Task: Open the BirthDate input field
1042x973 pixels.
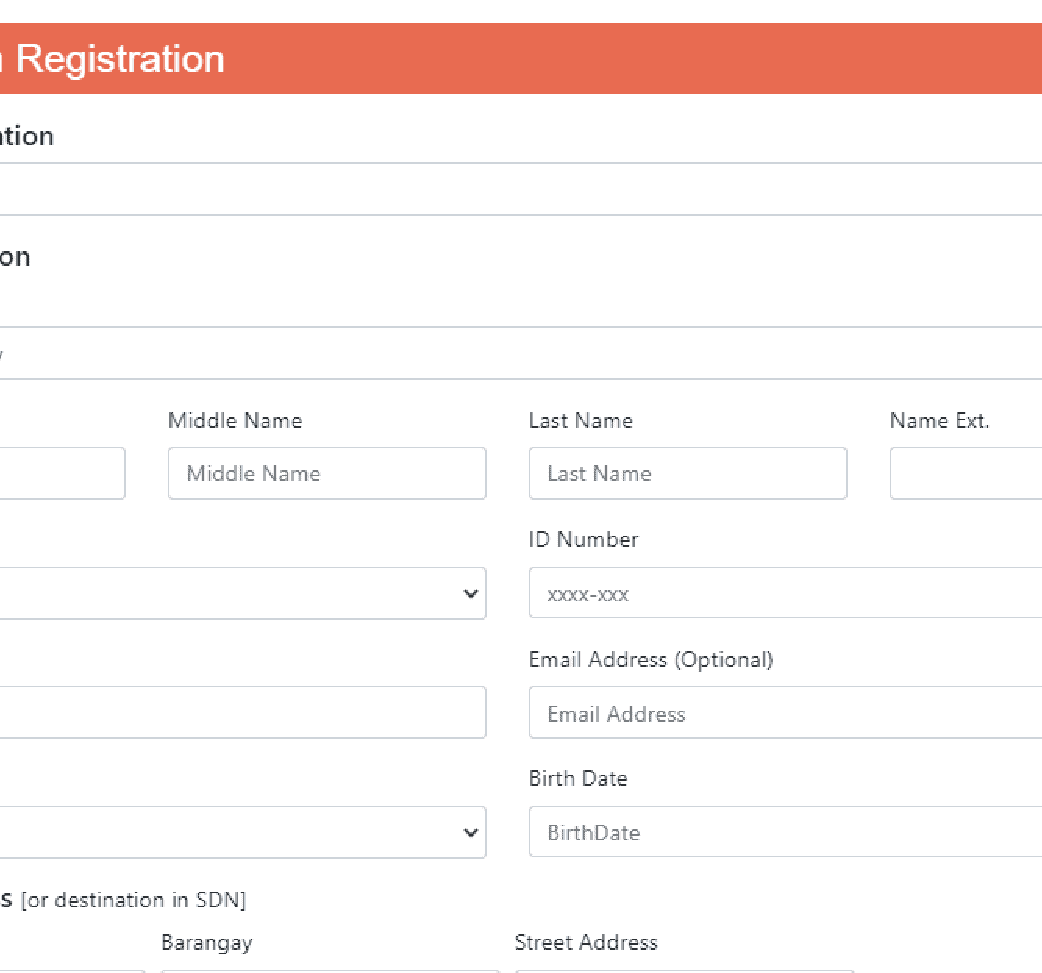Action: pos(785,832)
